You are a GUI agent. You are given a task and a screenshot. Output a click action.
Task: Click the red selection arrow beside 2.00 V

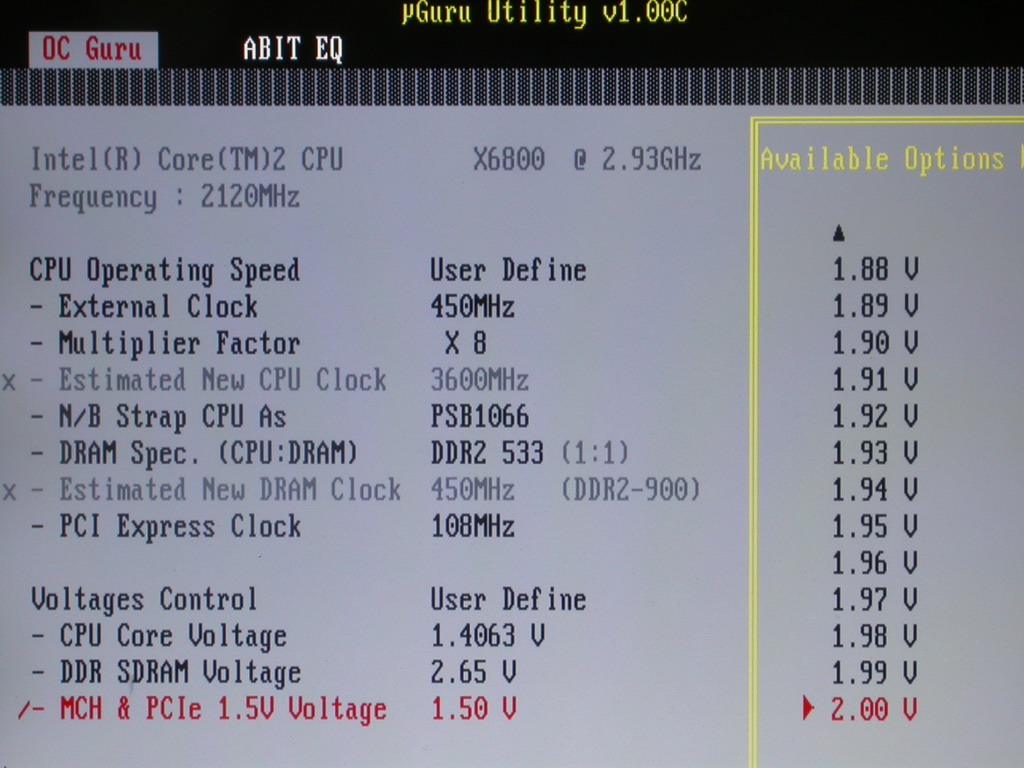pyautogui.click(x=808, y=708)
